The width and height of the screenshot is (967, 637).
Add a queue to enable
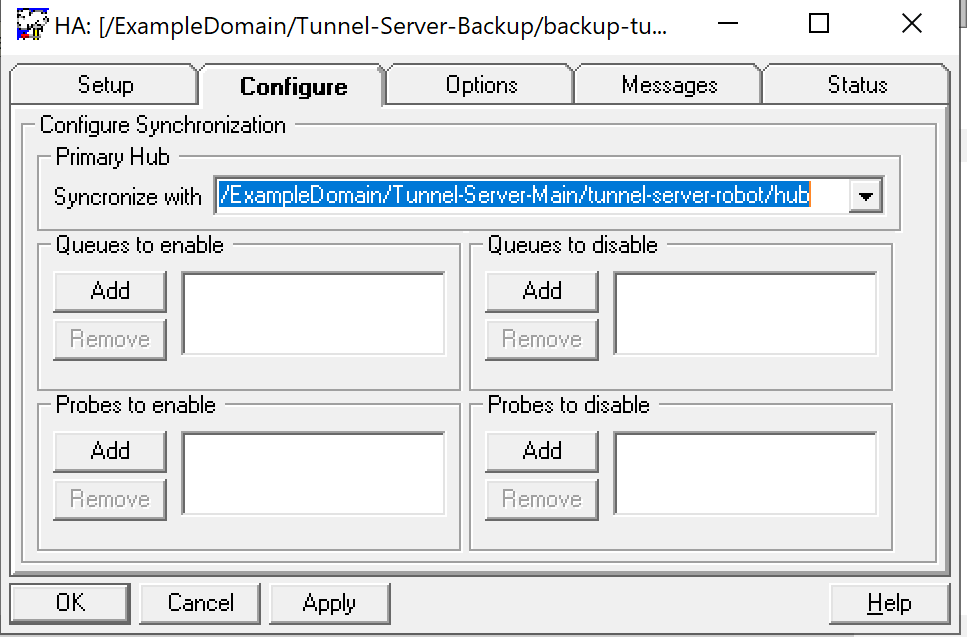[x=110, y=291]
